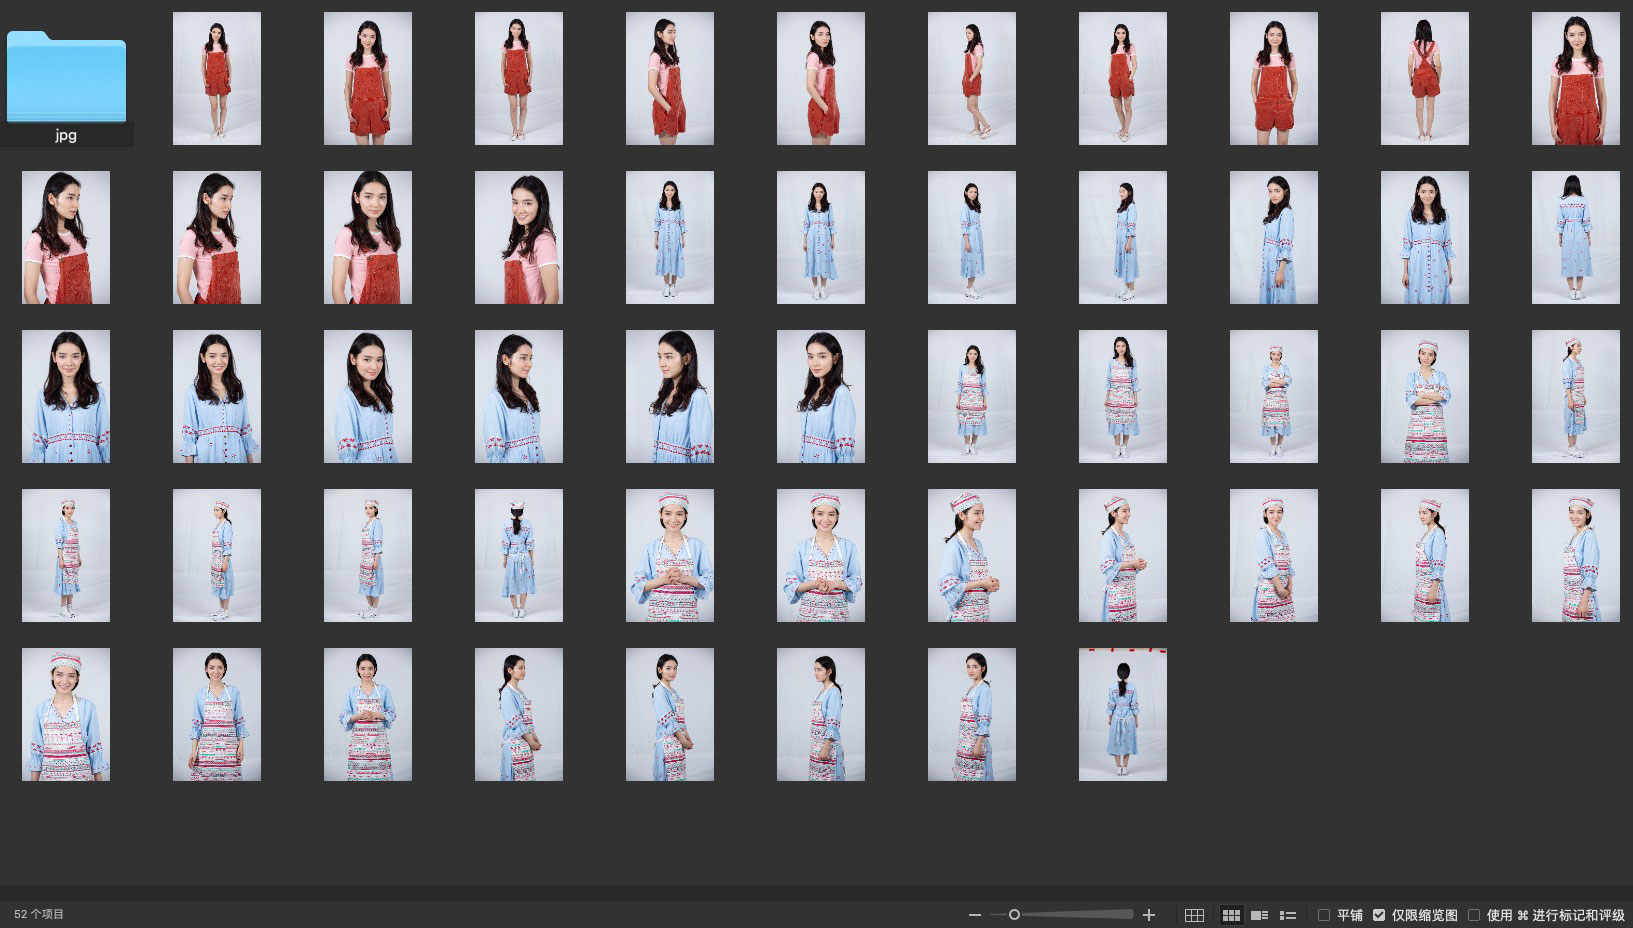Switch to list view
This screenshot has height=928, width=1633.
[1288, 915]
